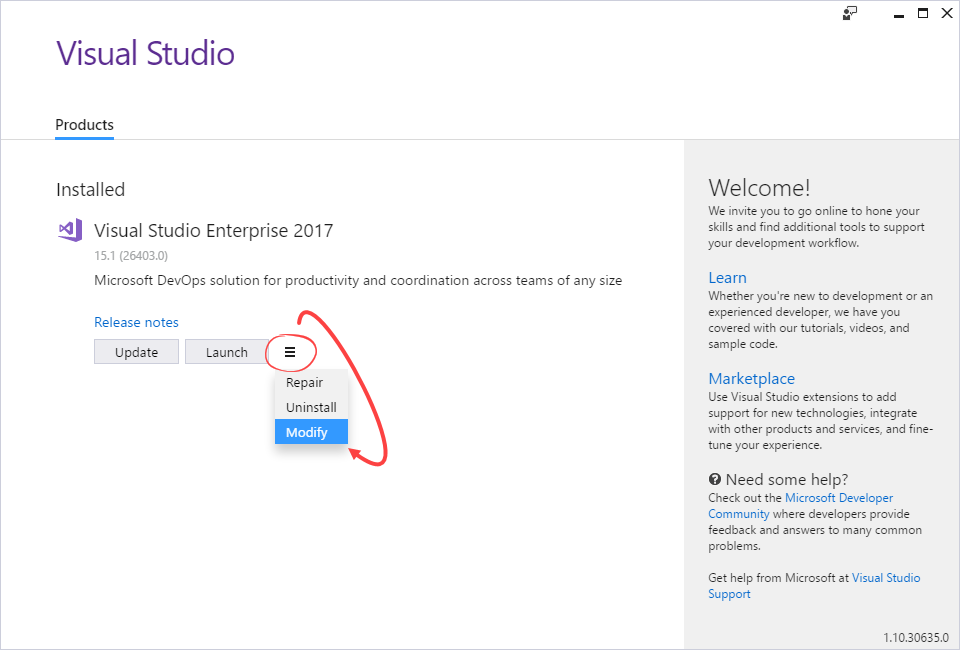Choose Uninstall from the dropdown menu
This screenshot has width=960, height=650.
coord(311,408)
